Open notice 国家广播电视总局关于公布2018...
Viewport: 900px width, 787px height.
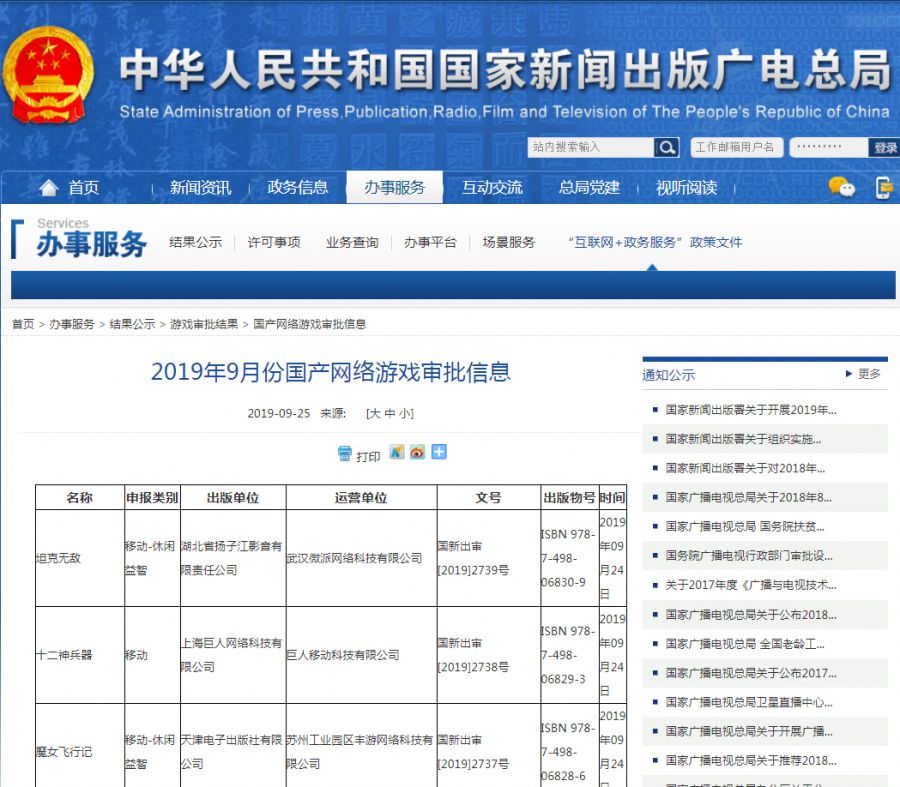pyautogui.click(x=751, y=615)
